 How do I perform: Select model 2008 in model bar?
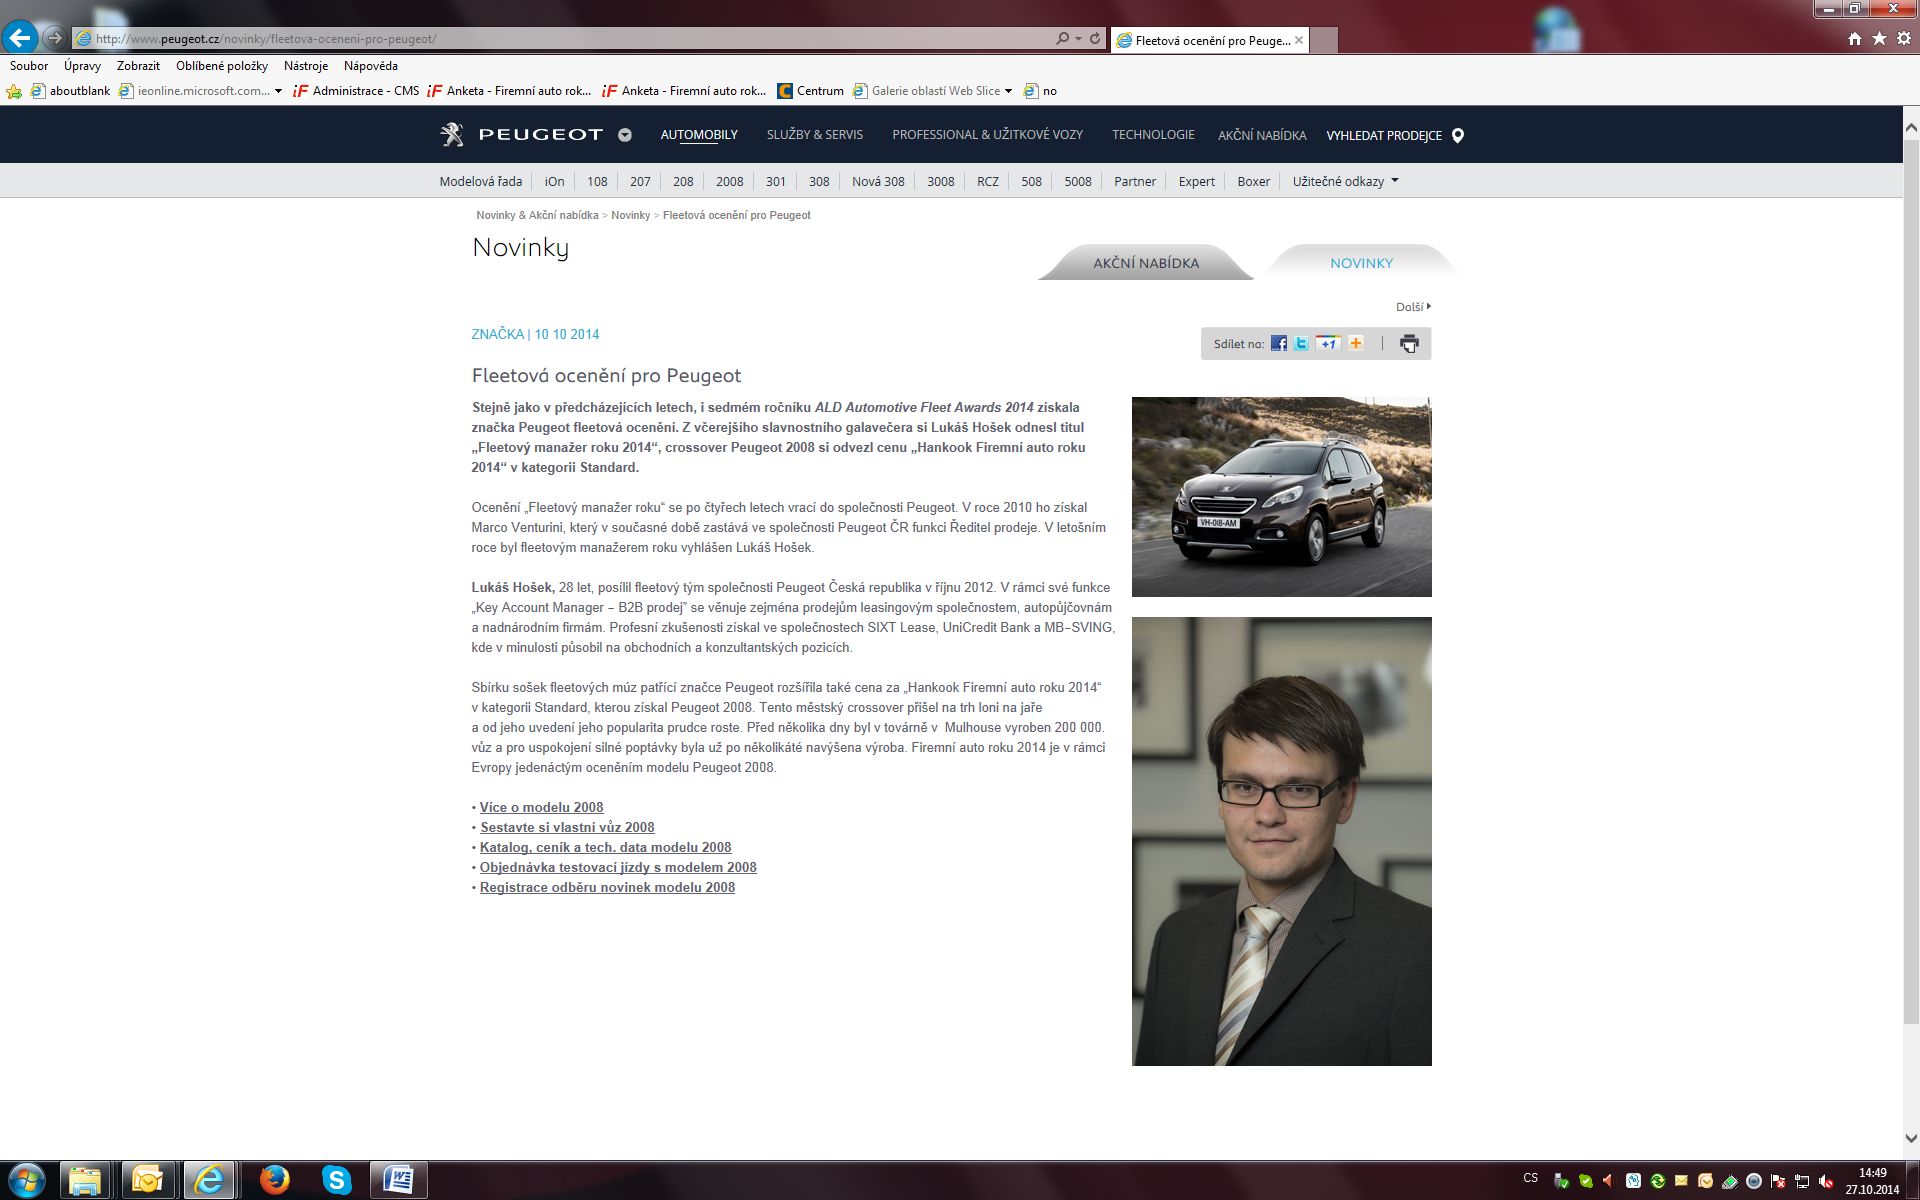point(730,181)
